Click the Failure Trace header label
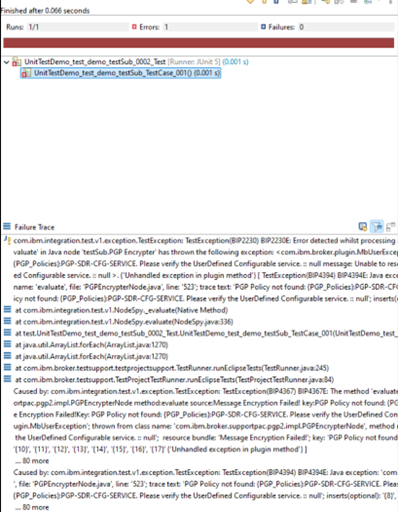 (x=34, y=227)
